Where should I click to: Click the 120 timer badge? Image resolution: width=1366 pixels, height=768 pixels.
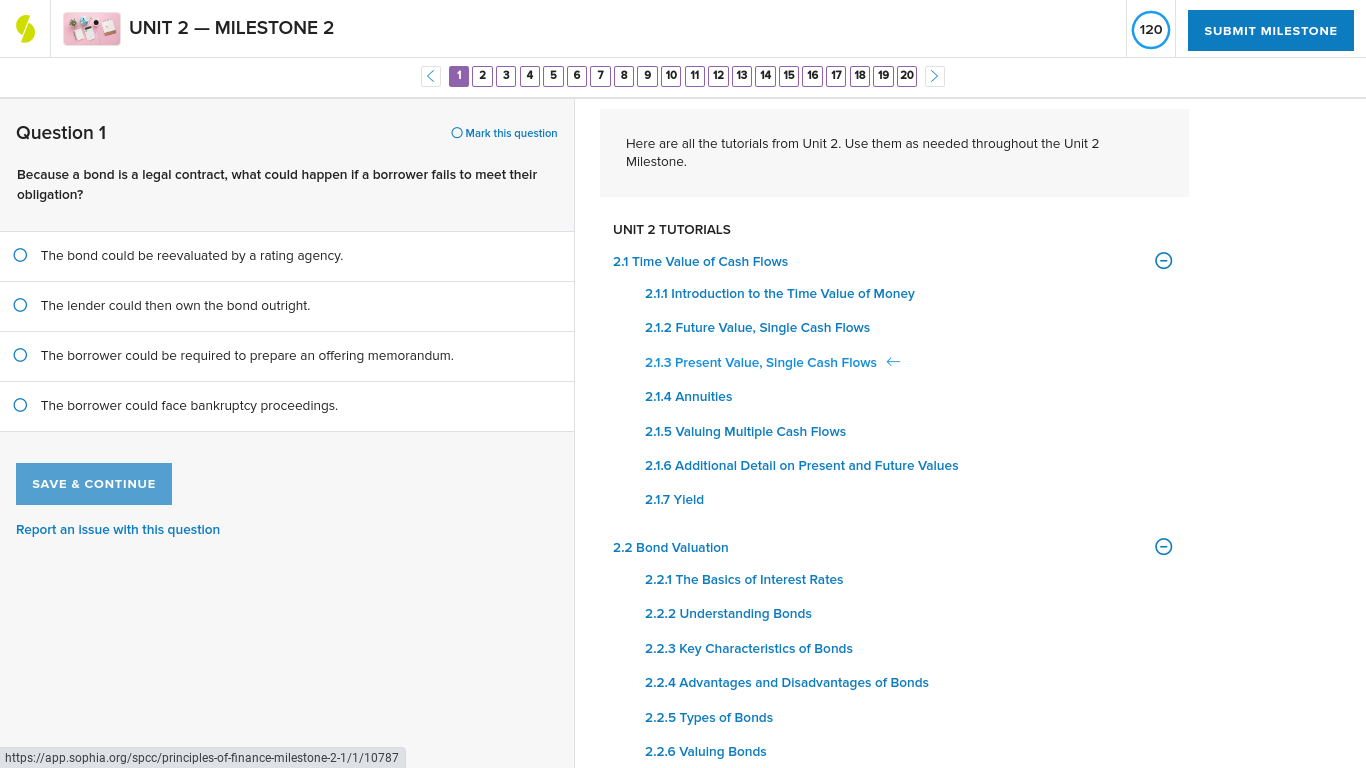click(1150, 30)
